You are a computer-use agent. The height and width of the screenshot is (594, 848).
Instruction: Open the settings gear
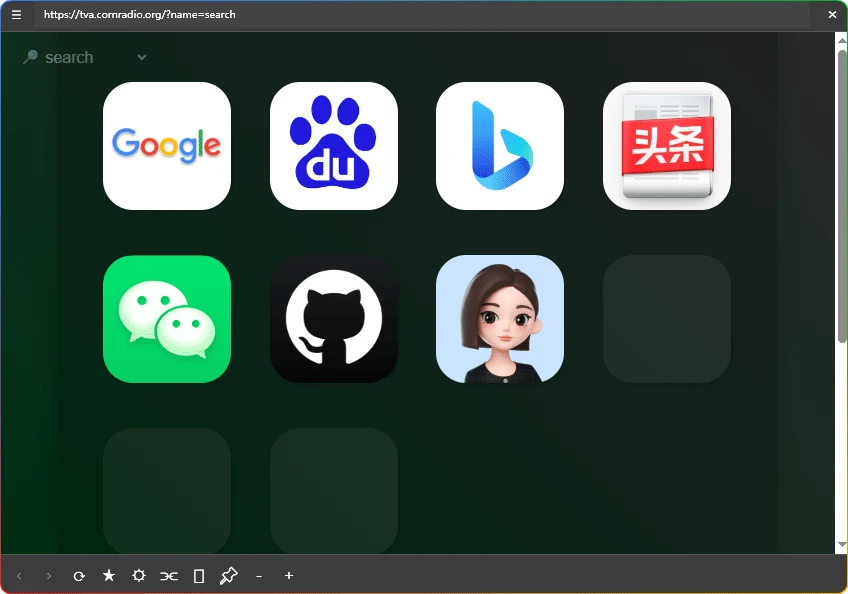pyautogui.click(x=139, y=575)
